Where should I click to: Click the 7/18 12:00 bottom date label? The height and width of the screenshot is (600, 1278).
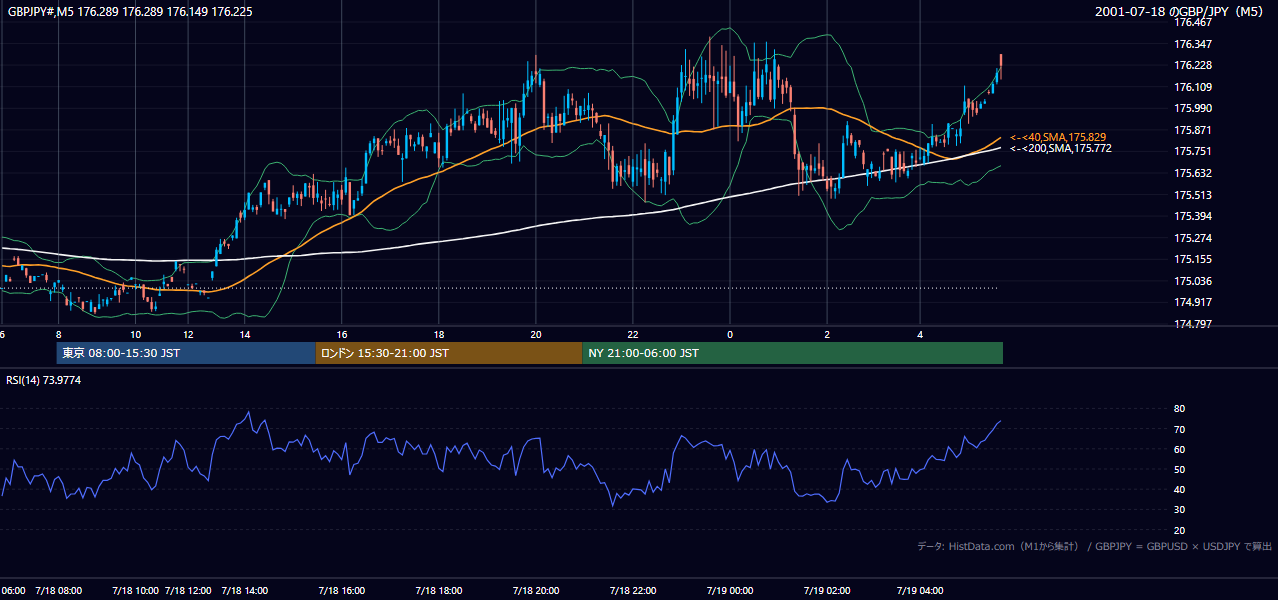tap(188, 591)
